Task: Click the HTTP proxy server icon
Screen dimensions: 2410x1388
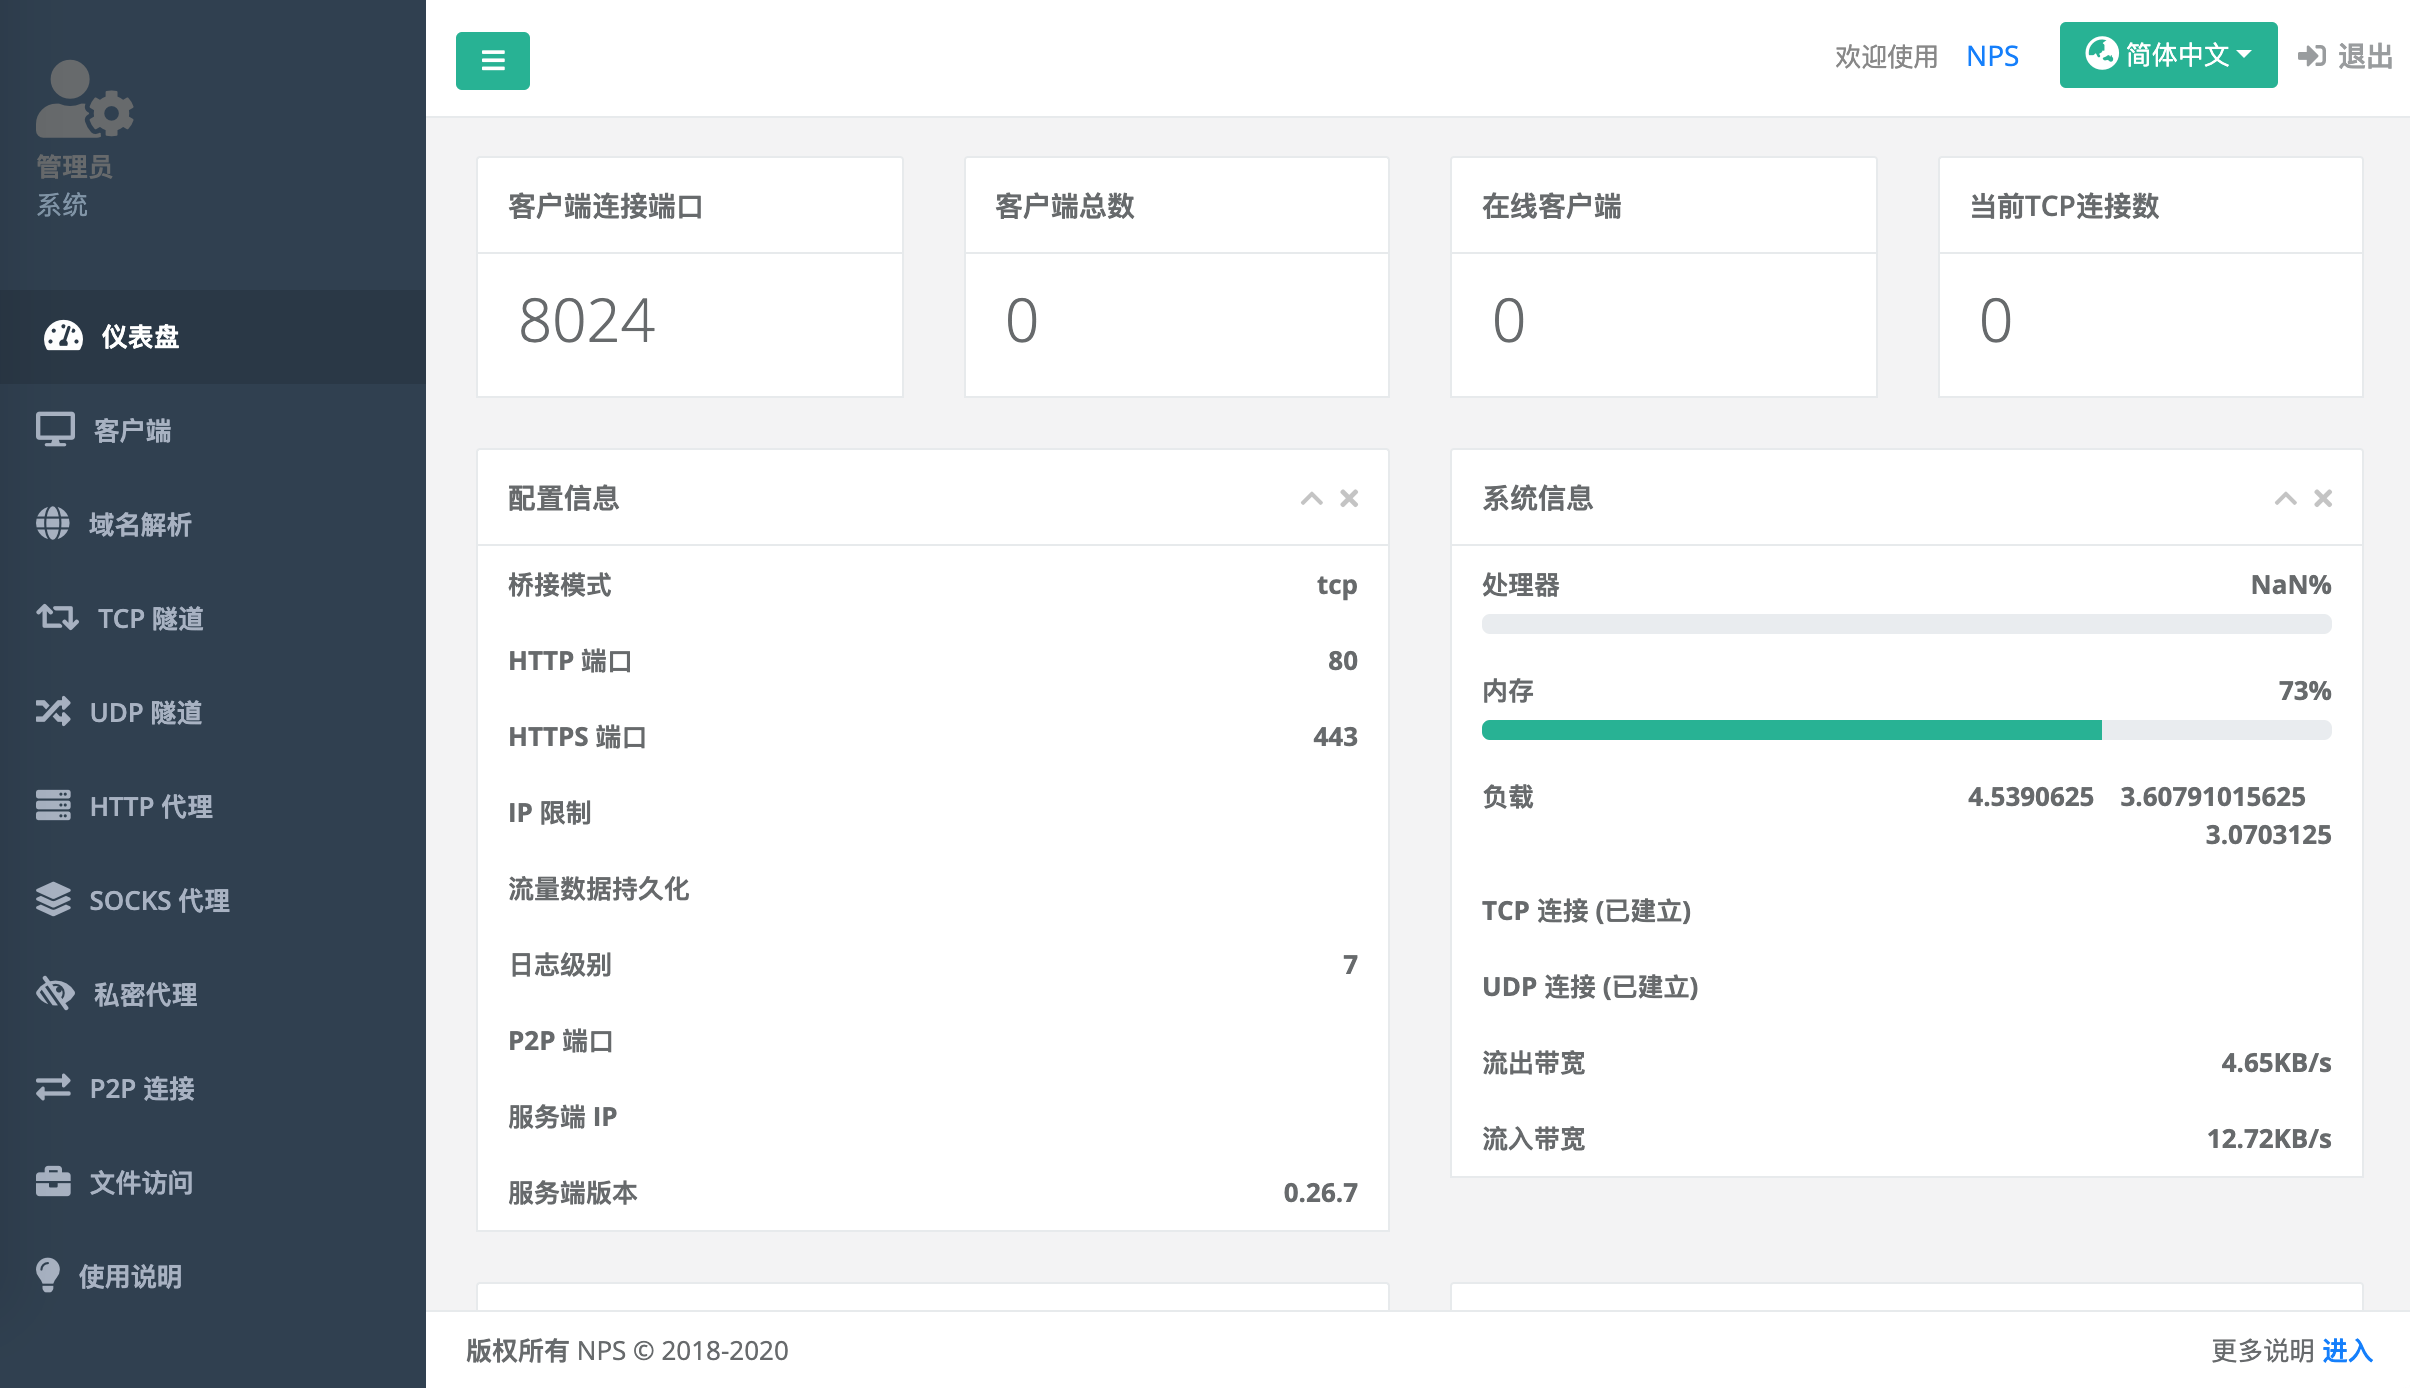Action: point(53,805)
